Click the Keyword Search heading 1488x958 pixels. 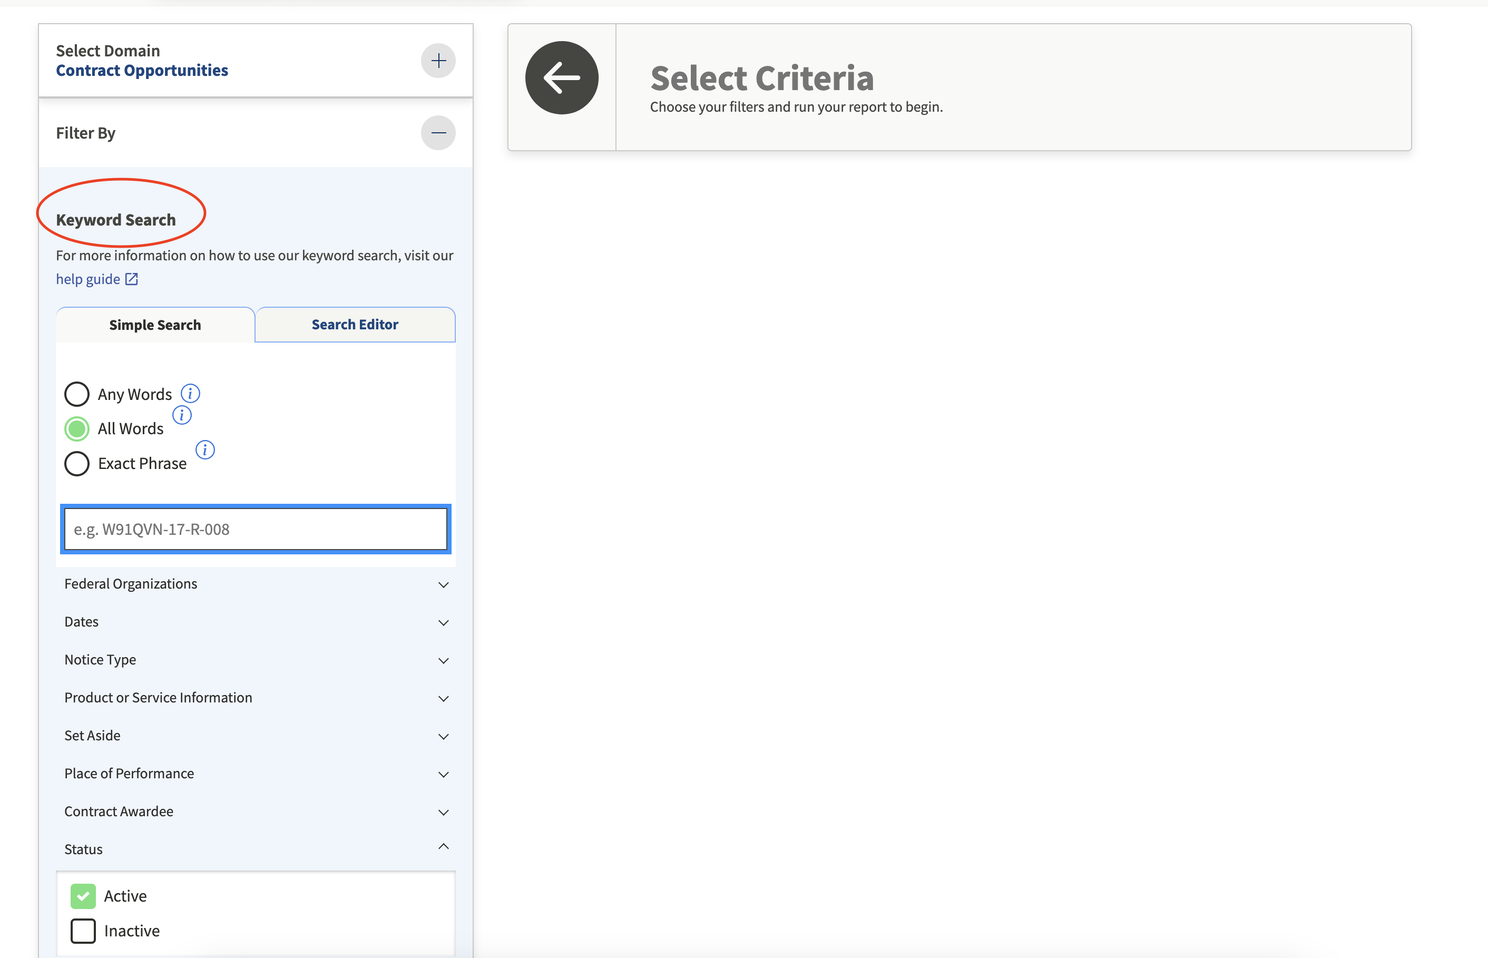click(116, 220)
